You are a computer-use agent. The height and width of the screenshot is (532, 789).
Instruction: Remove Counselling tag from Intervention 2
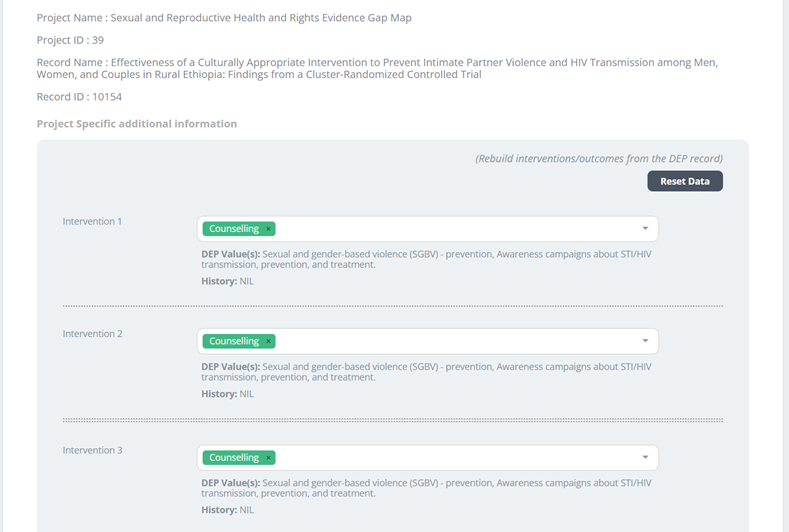(x=268, y=341)
